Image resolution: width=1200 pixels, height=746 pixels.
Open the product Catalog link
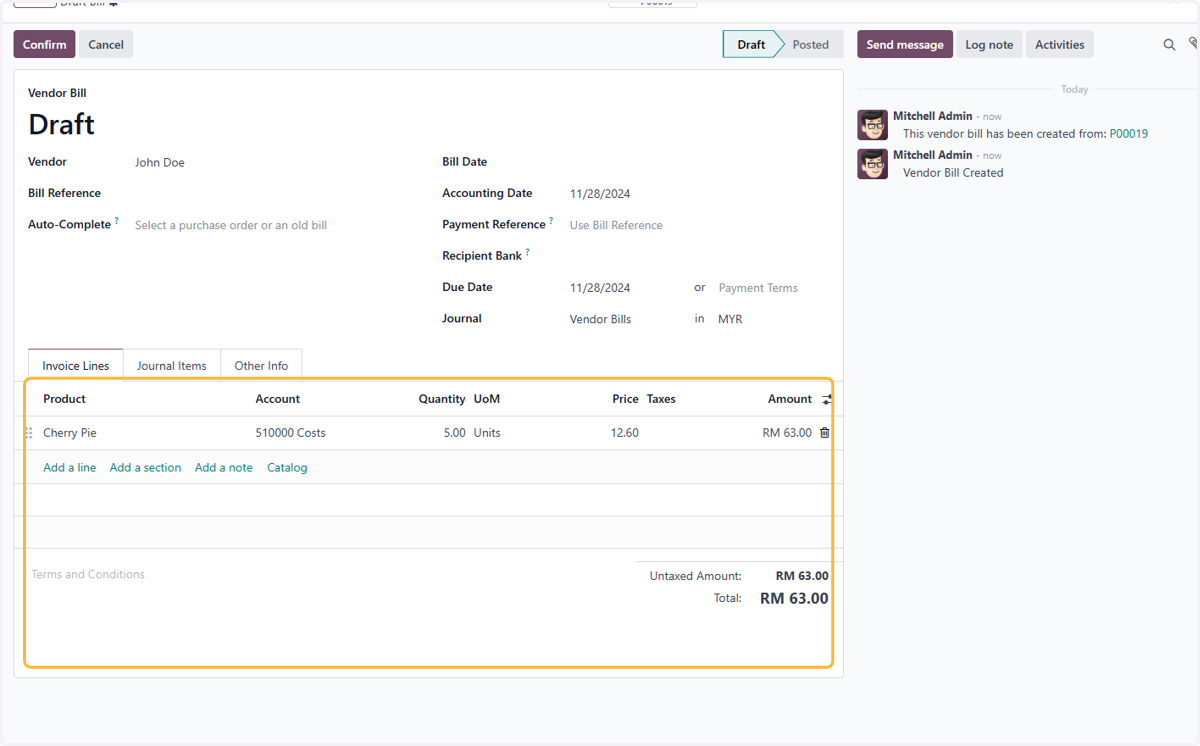287,467
